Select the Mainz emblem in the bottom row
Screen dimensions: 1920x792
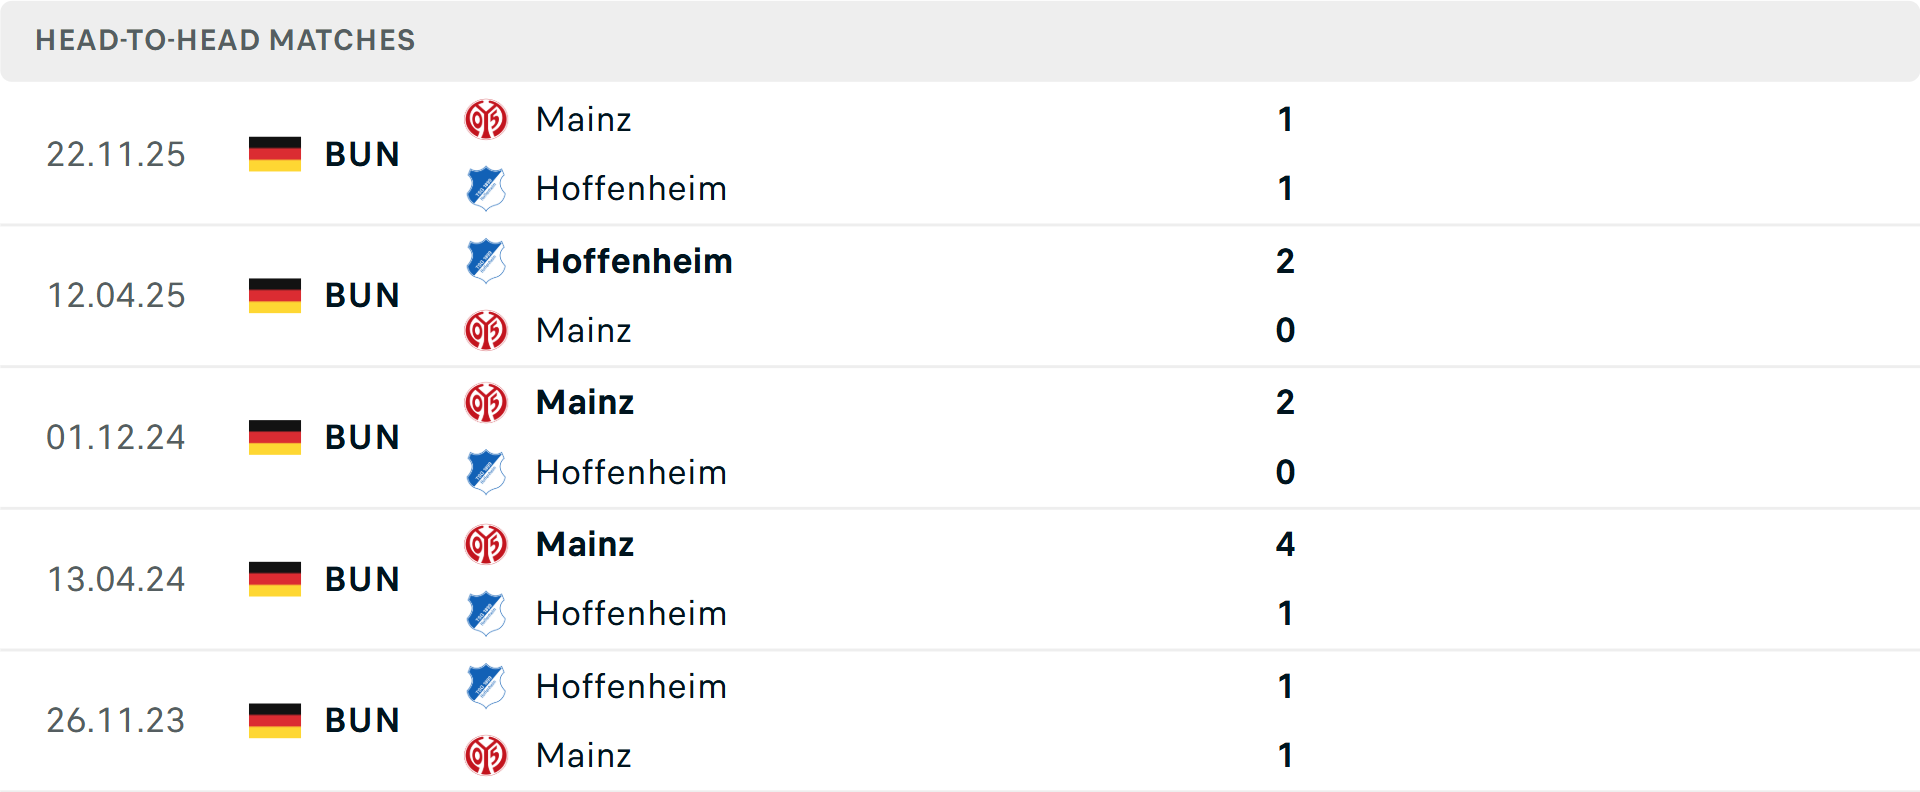(x=487, y=756)
